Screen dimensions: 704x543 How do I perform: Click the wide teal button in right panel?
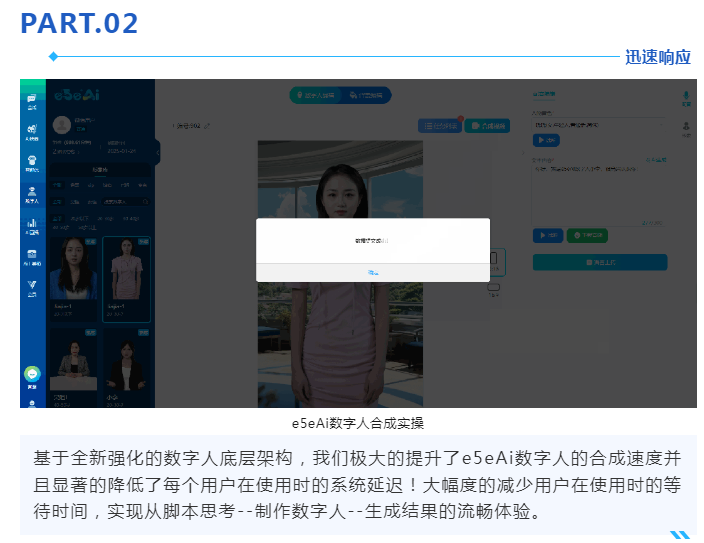600,262
